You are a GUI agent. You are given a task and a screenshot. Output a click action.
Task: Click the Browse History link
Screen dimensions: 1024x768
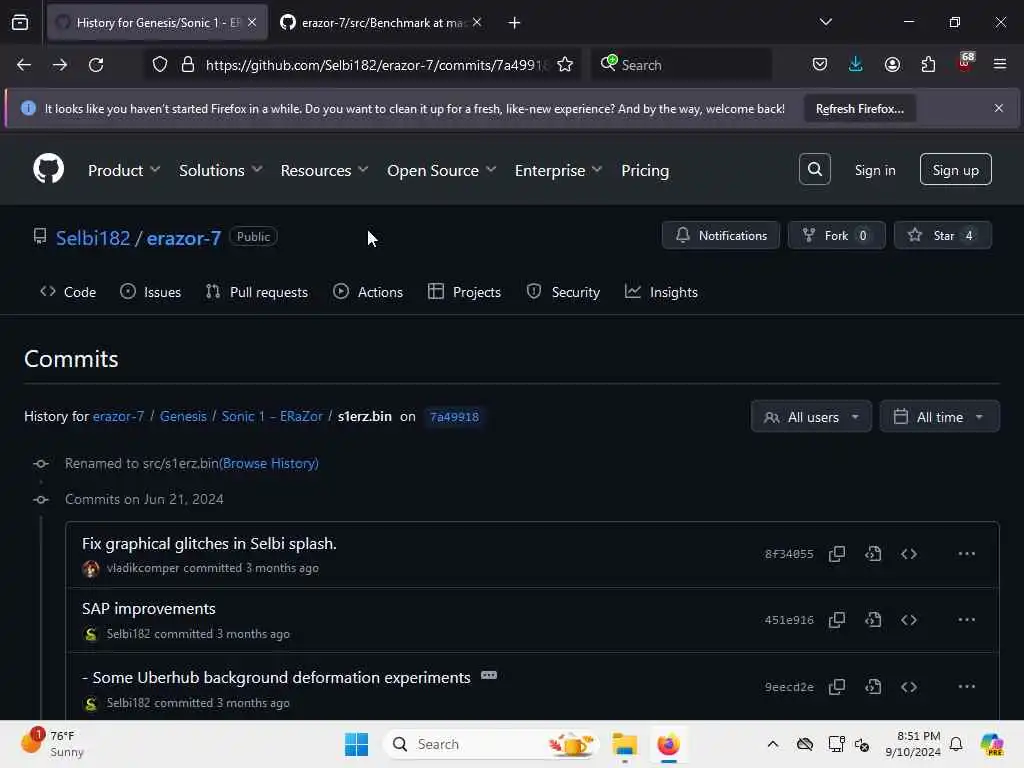[x=270, y=463]
